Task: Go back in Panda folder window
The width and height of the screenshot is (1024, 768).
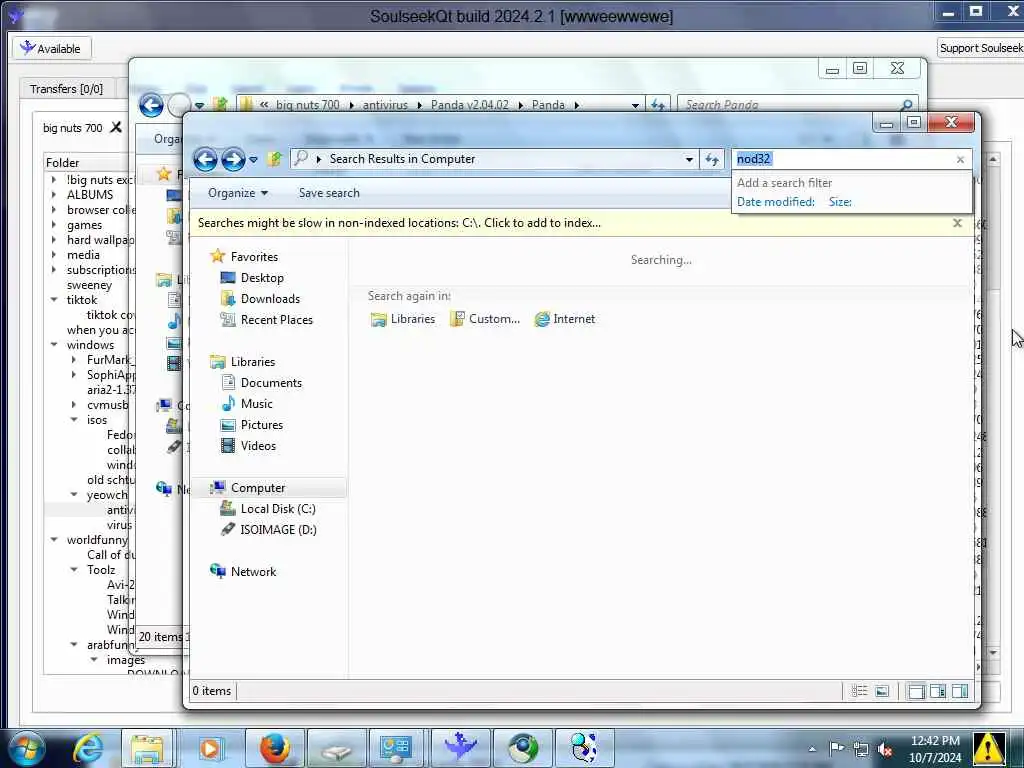Action: 151,104
